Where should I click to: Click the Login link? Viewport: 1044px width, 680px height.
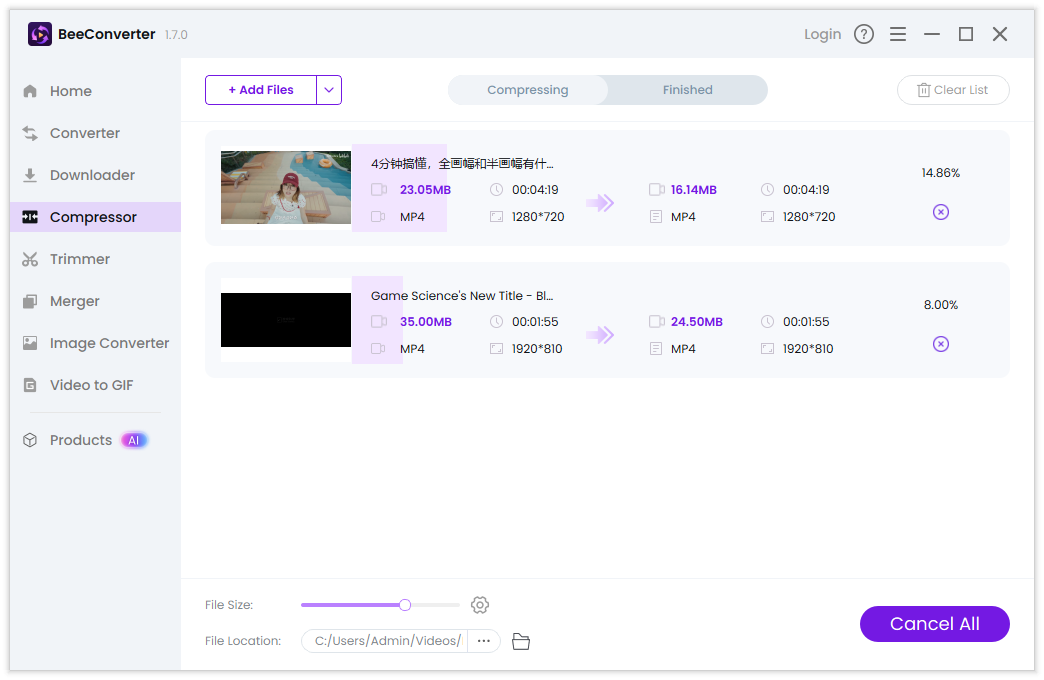(x=822, y=33)
